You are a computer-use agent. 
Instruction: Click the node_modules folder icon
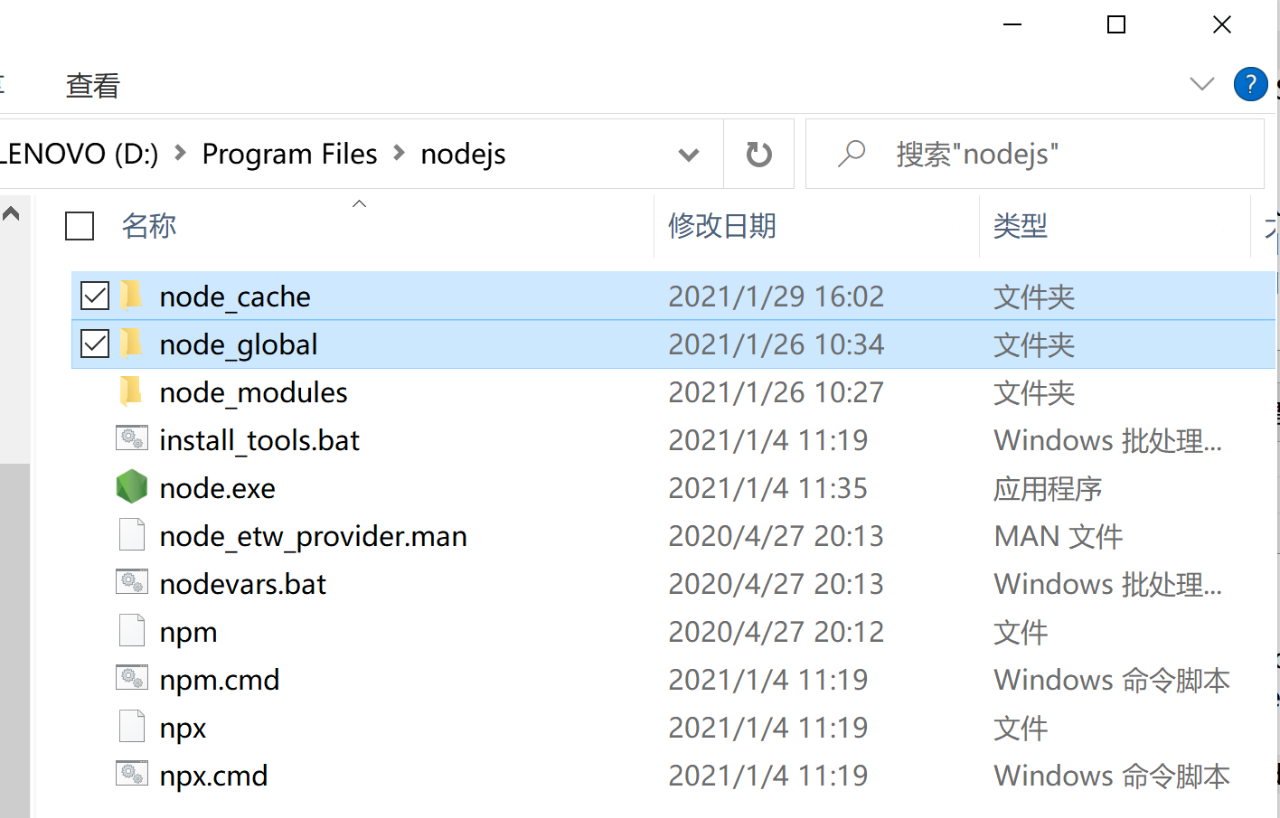point(131,392)
